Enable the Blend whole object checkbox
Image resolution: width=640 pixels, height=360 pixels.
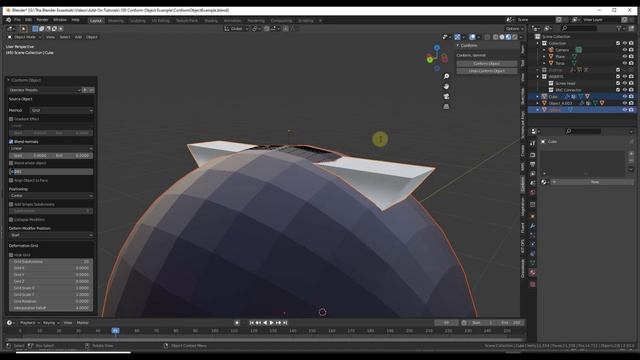(x=11, y=163)
